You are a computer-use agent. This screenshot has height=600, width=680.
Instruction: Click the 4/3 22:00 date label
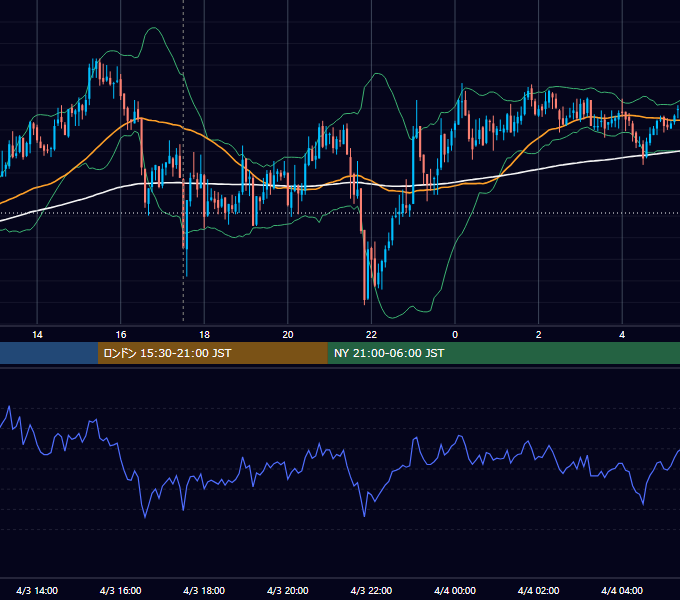[x=371, y=590]
